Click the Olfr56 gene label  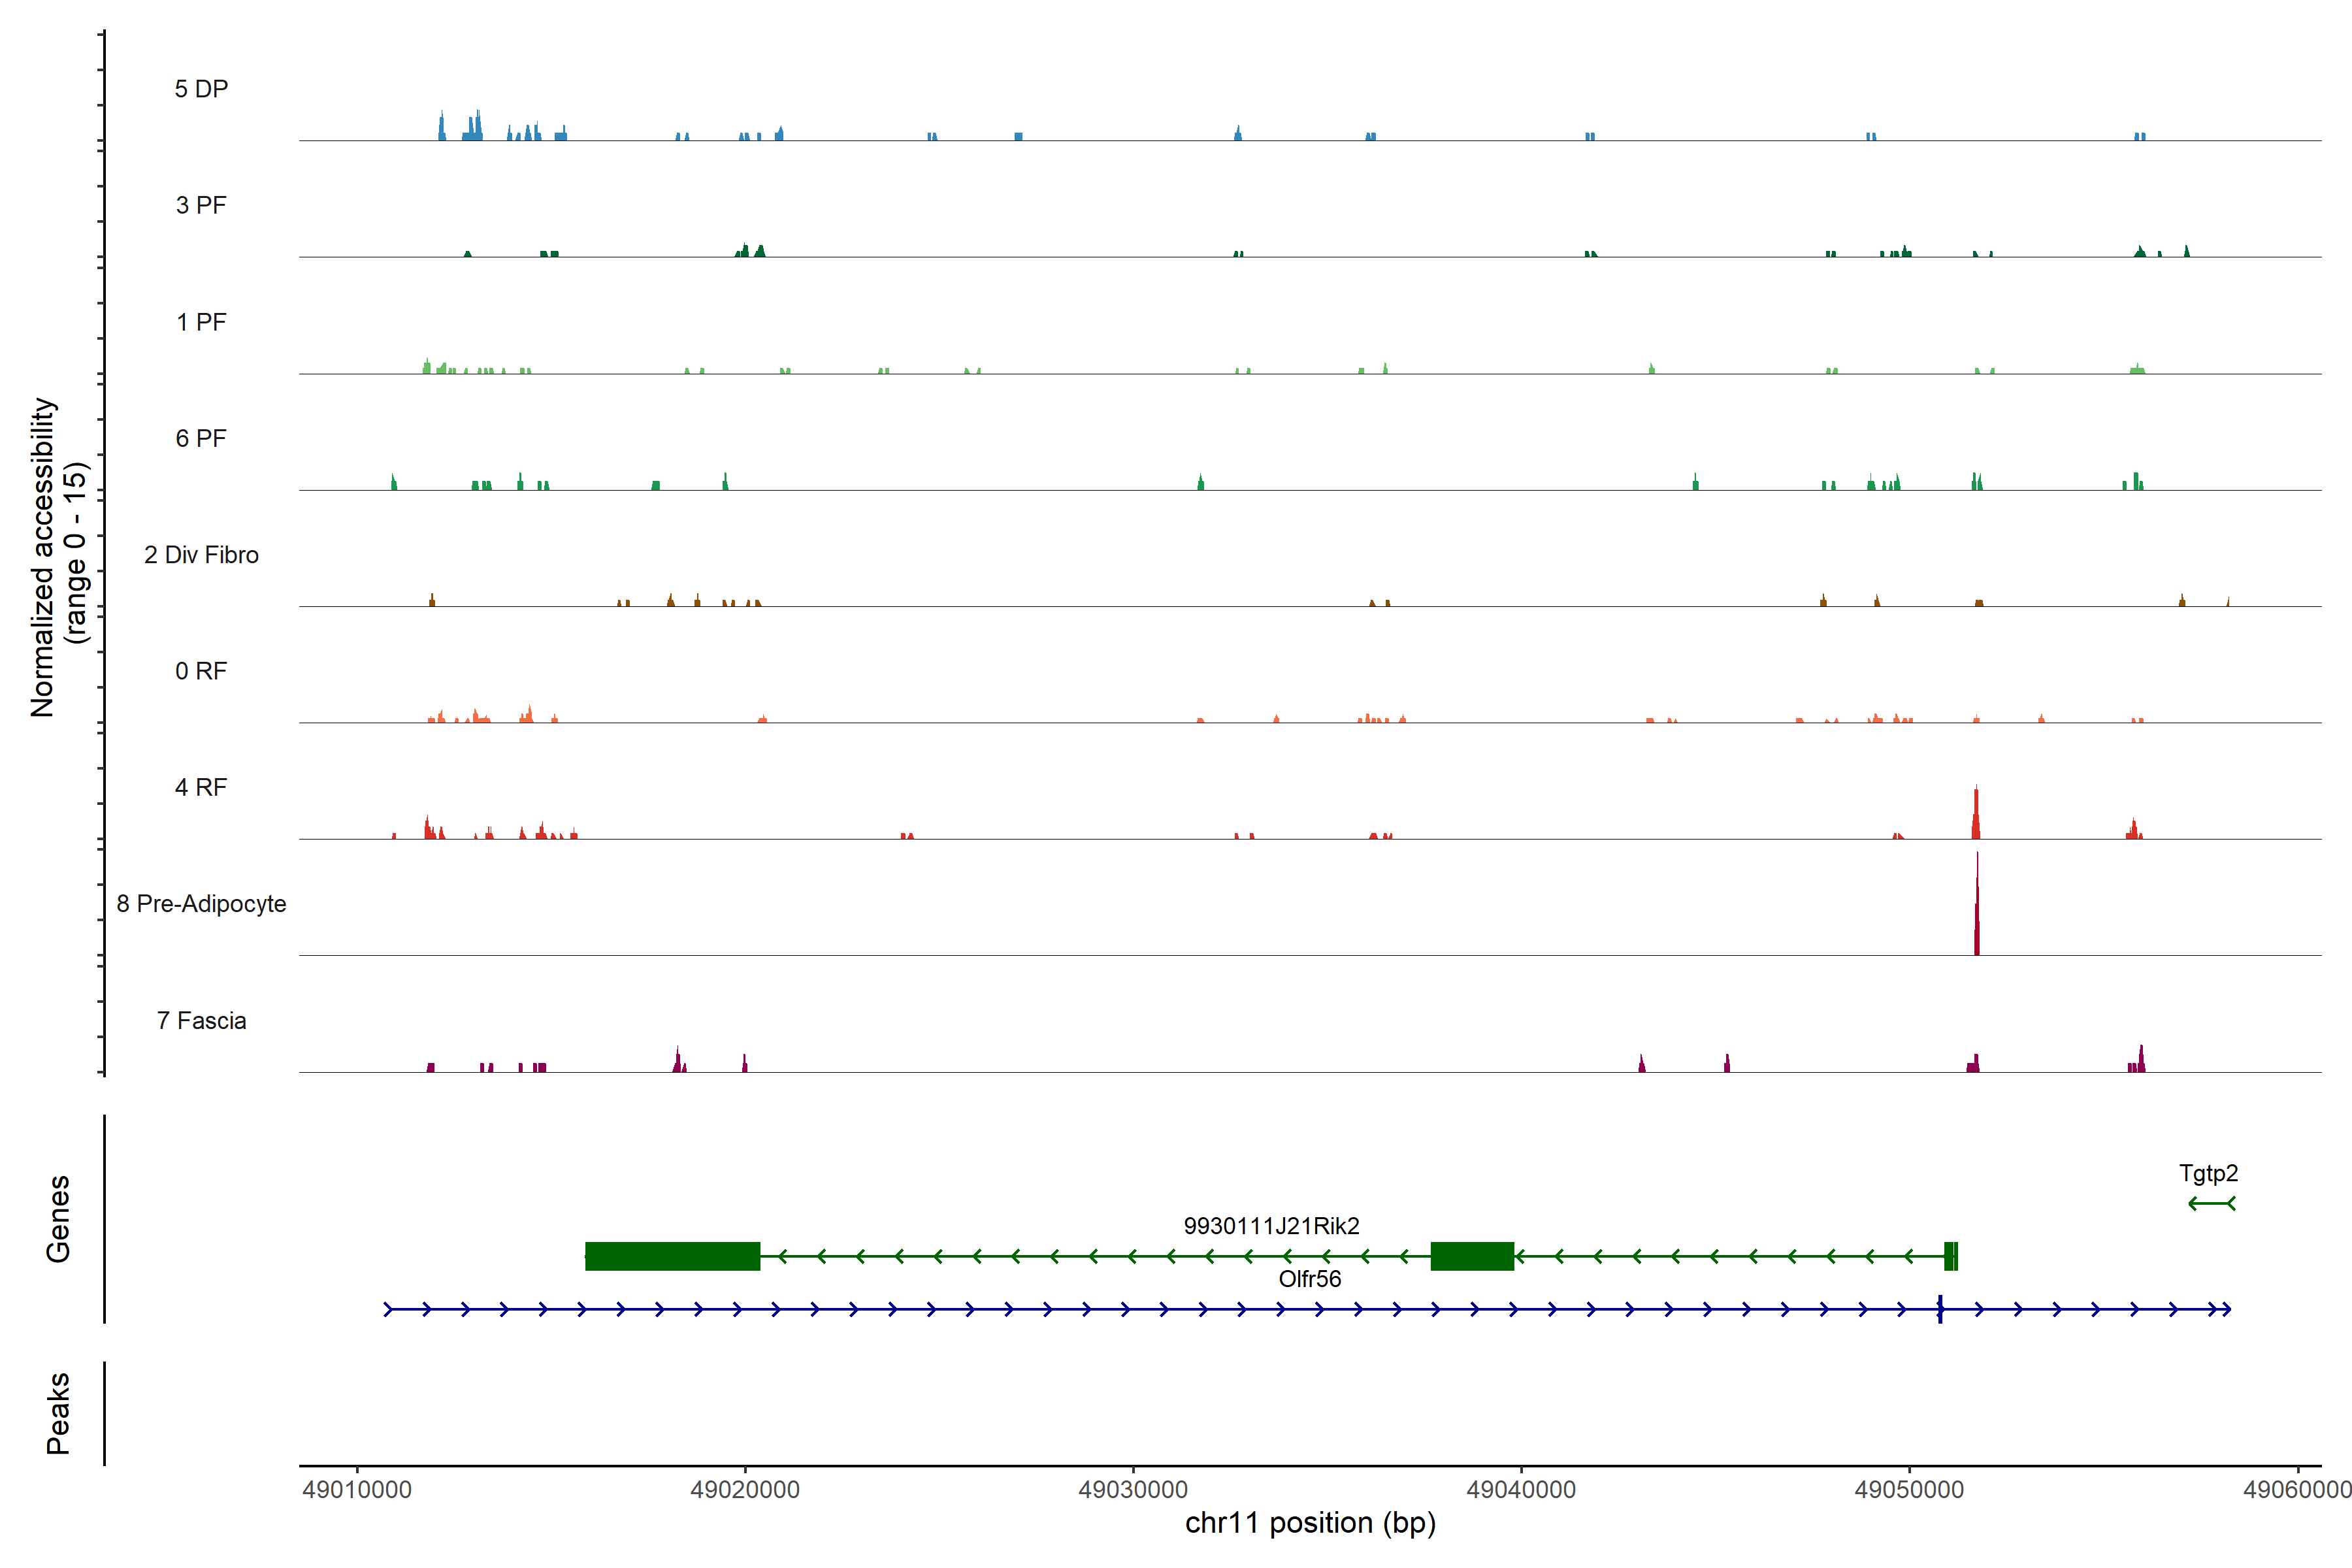tap(1309, 1279)
